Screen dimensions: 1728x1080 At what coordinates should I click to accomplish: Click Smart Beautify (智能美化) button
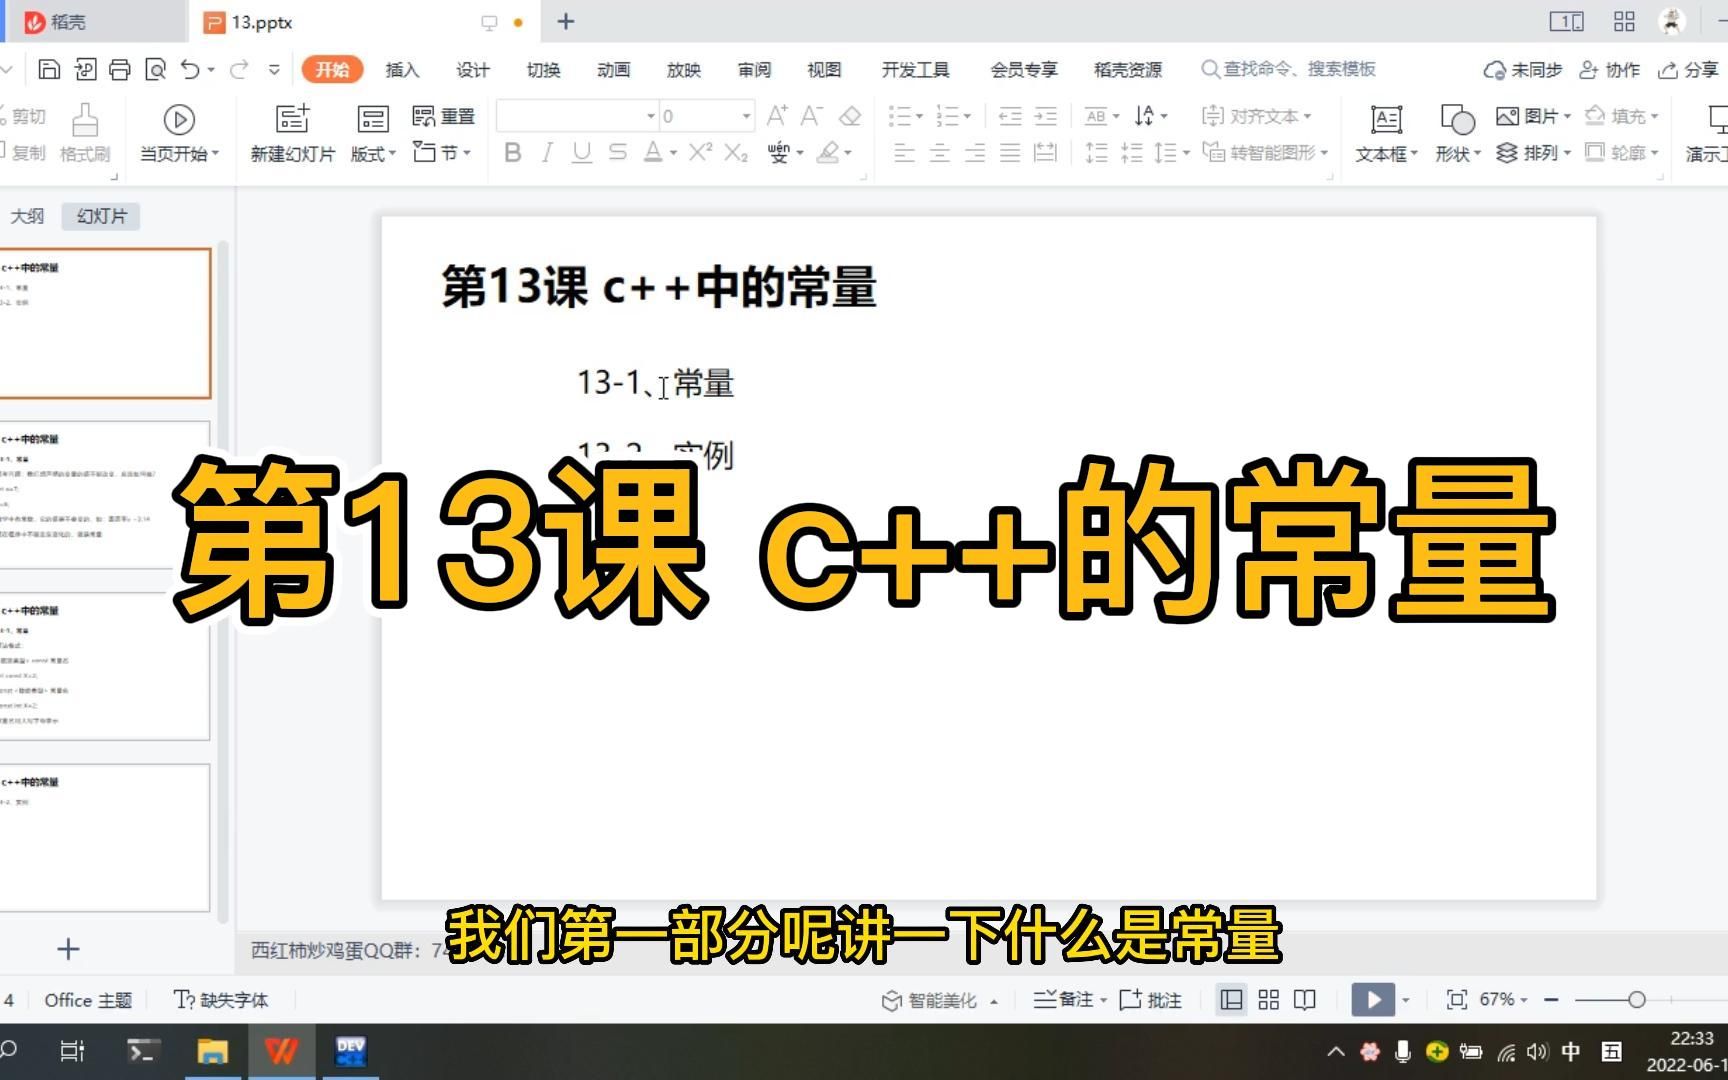tap(940, 1000)
